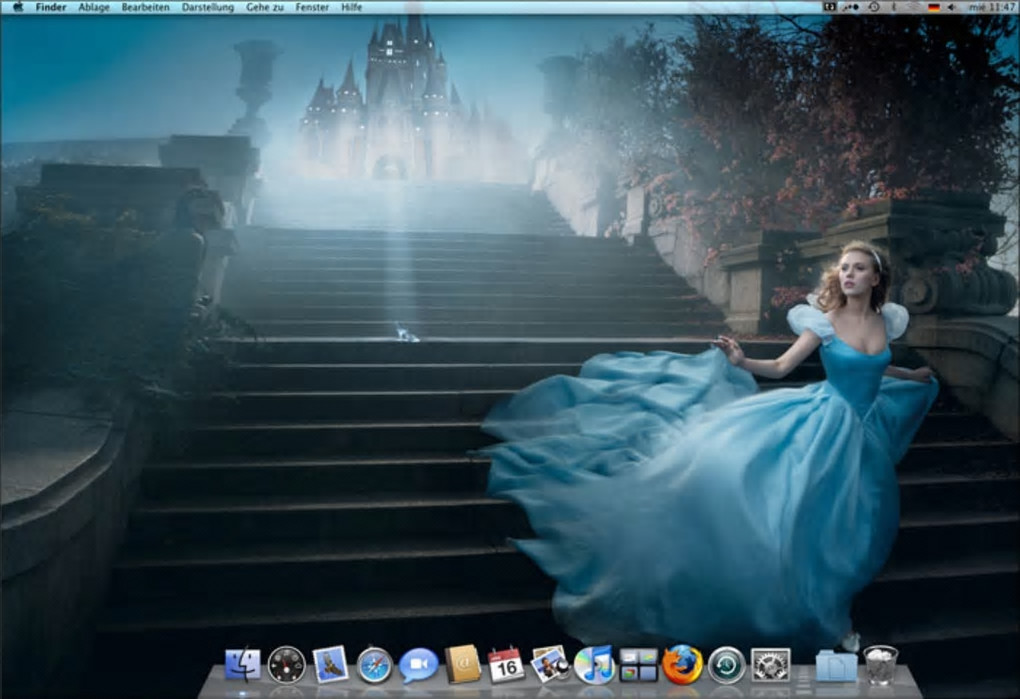Open iChat from the Dock

(x=418, y=666)
